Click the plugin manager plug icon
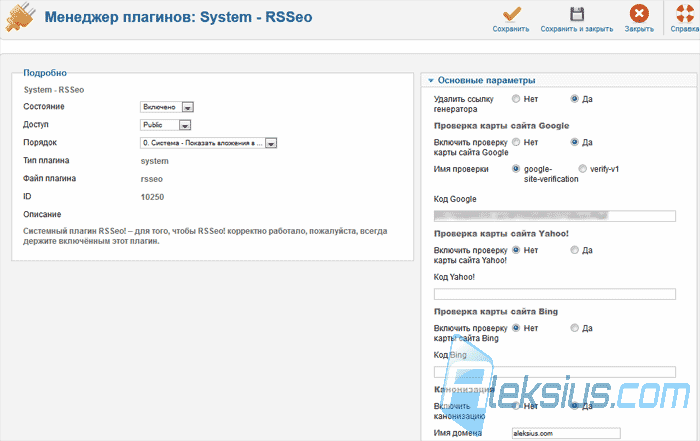Screen dimensions: 700x441 (19, 18)
